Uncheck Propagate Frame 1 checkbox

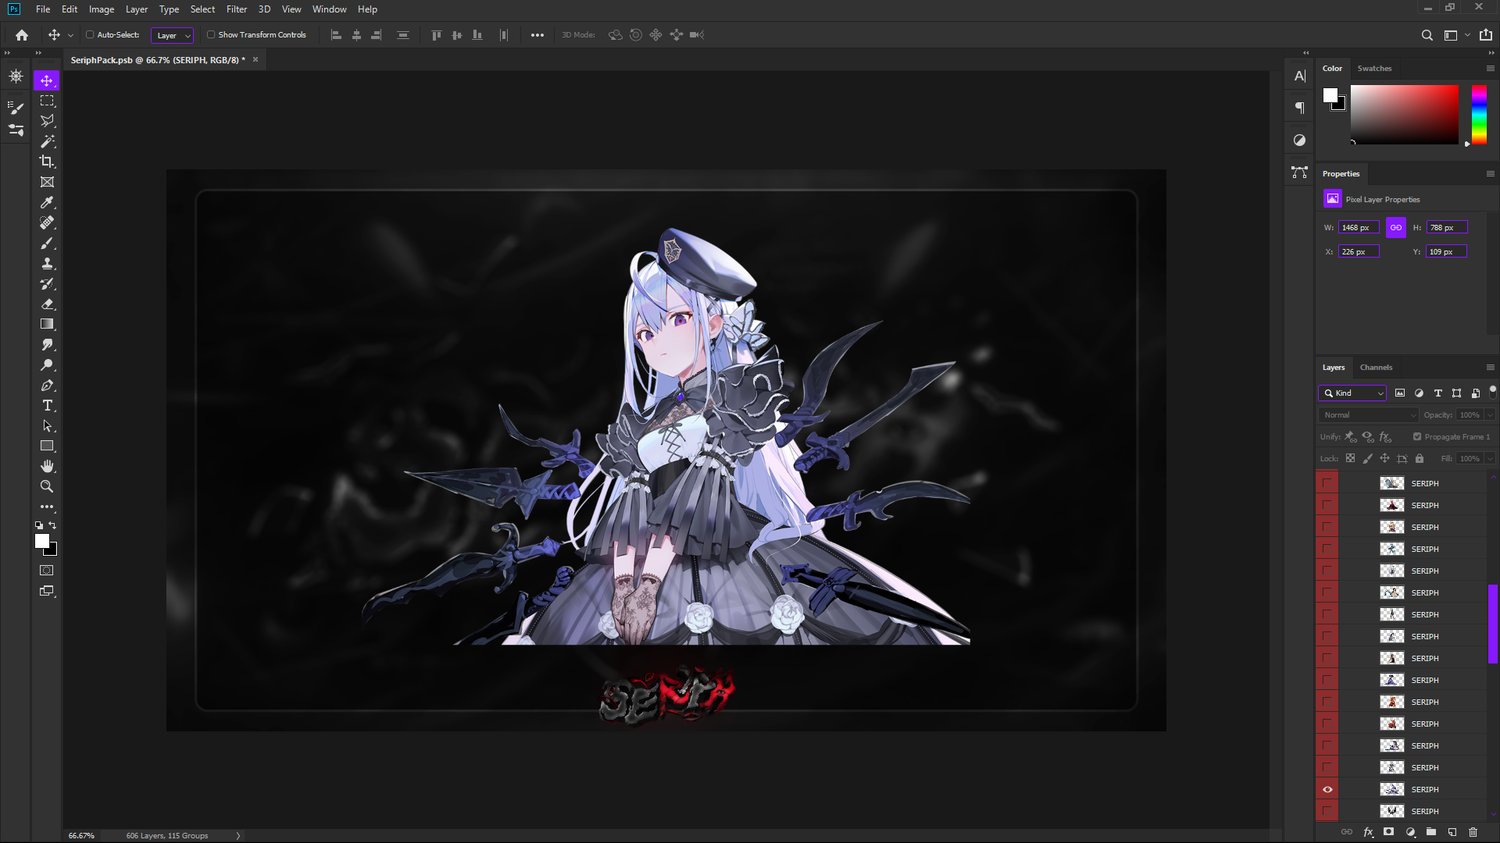[x=1417, y=437]
